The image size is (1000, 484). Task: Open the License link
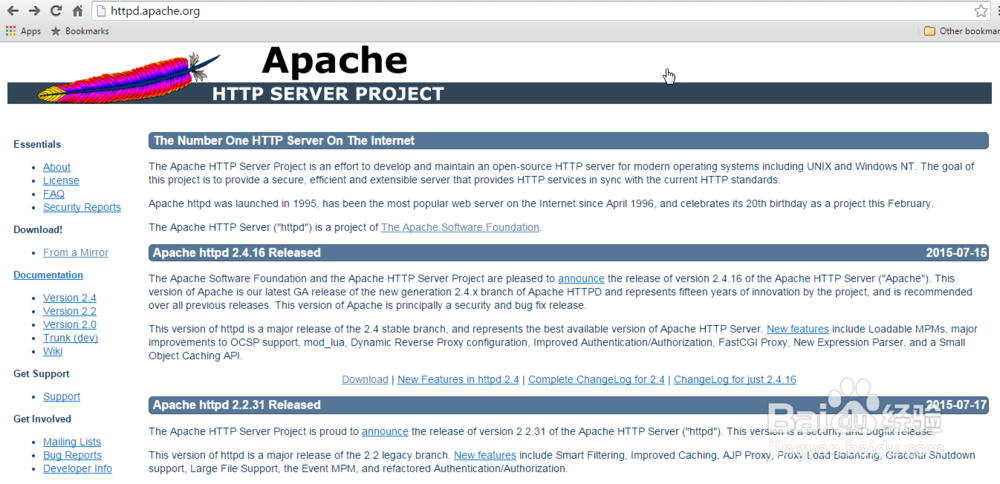pos(61,180)
